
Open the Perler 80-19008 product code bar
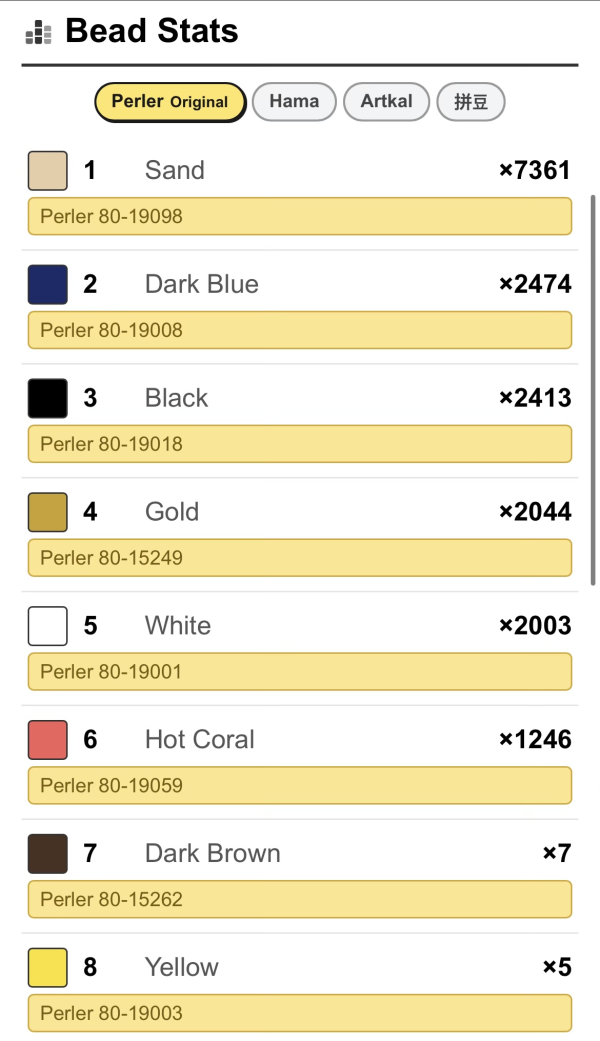299,330
